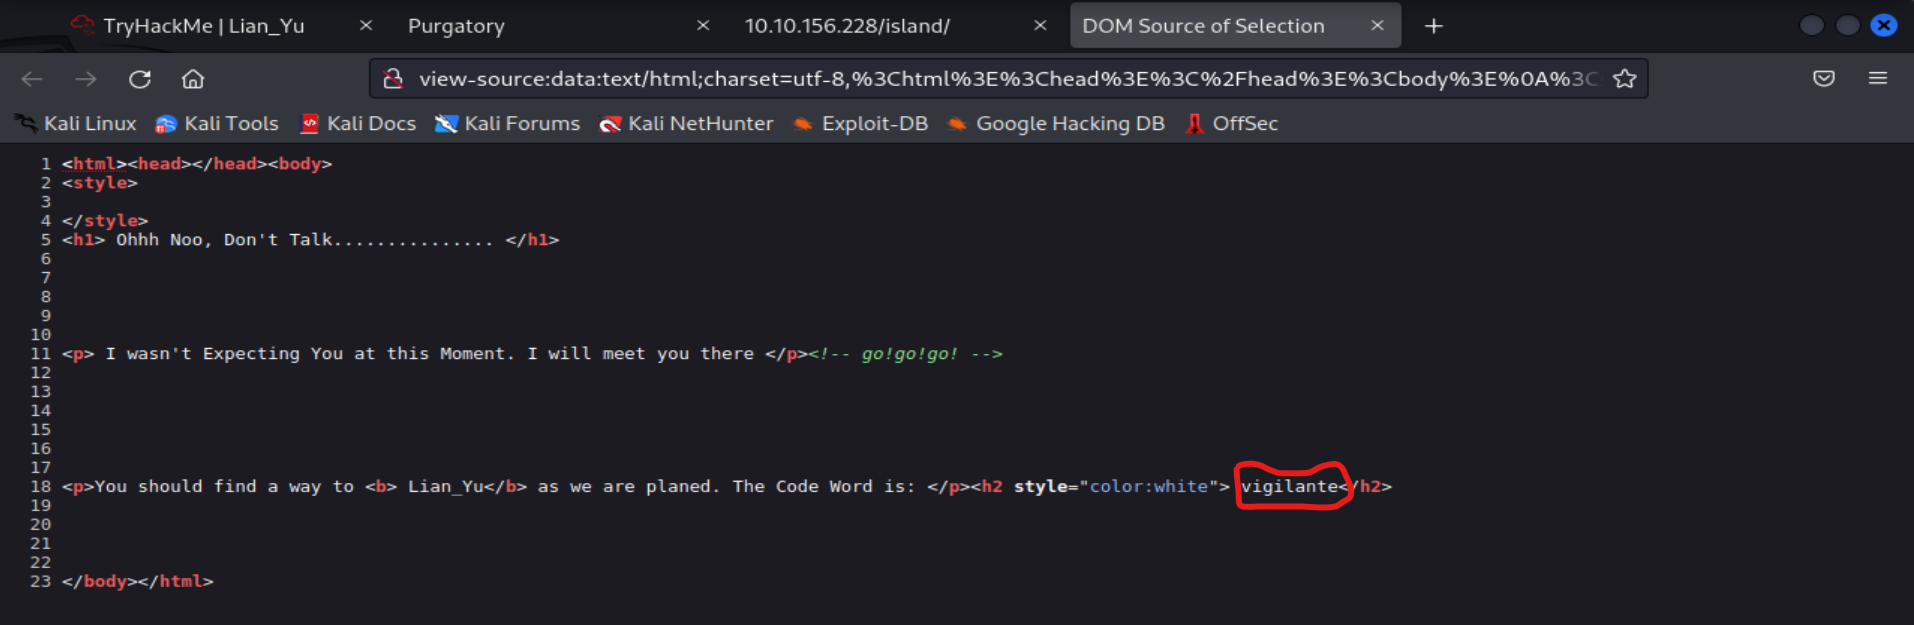Click 'The Code Word is:' text

tap(824, 487)
